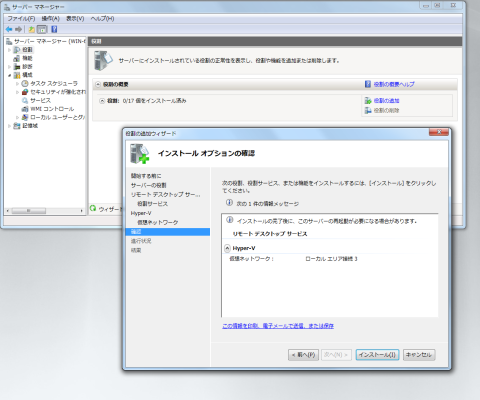
Task: Click the 役割の概要ヘルプ book icon
Action: click(368, 84)
